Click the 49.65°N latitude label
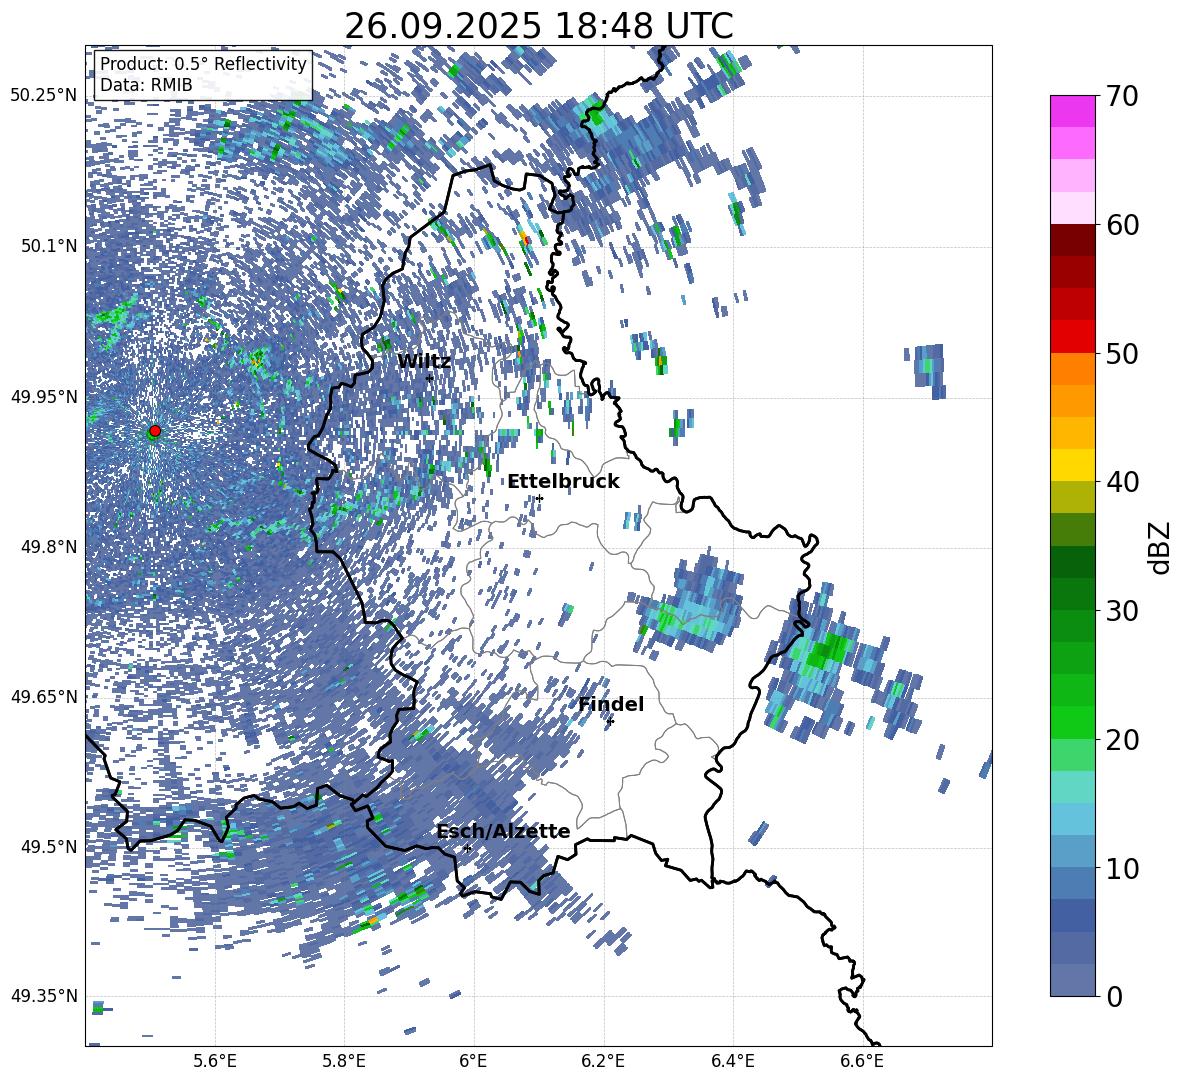 [44, 696]
